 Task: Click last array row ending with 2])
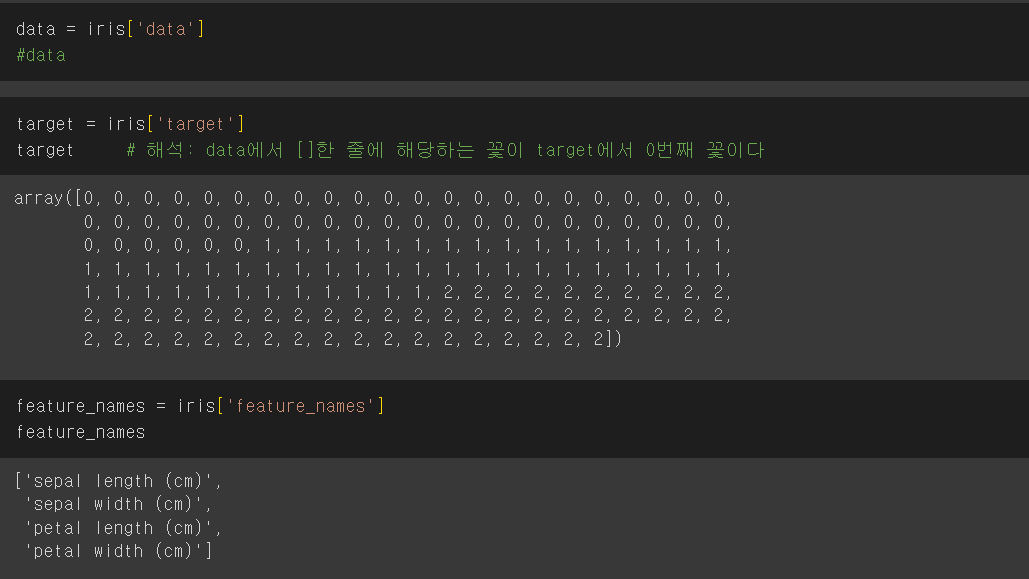[x=352, y=339]
